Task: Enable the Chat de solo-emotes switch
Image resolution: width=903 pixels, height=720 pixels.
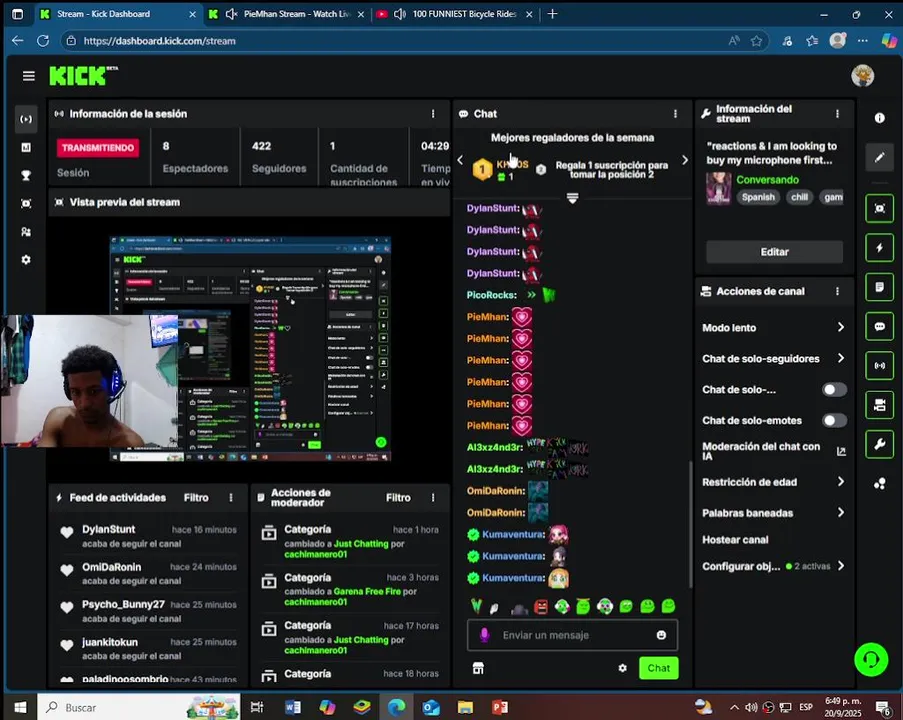Action: pyautogui.click(x=834, y=420)
